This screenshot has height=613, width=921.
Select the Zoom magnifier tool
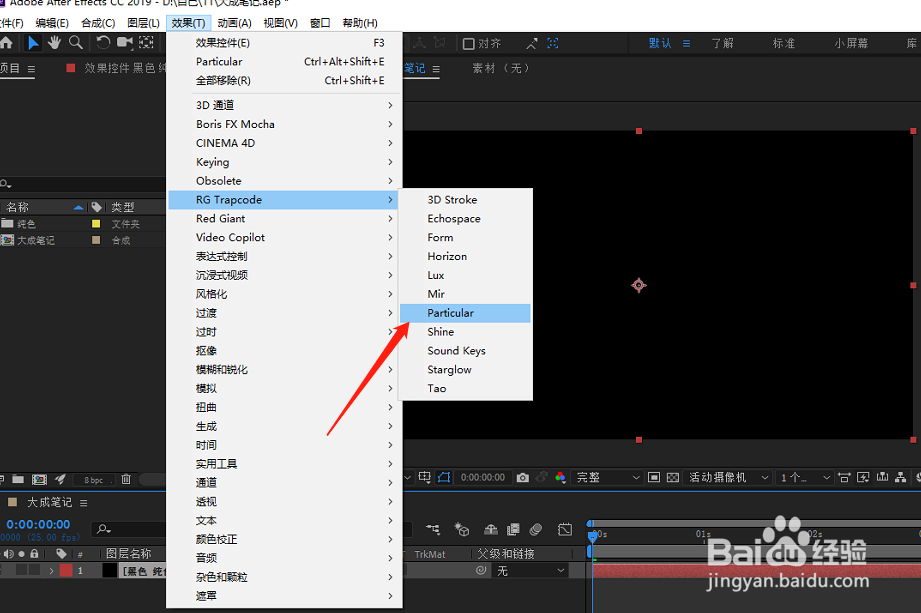tap(76, 43)
